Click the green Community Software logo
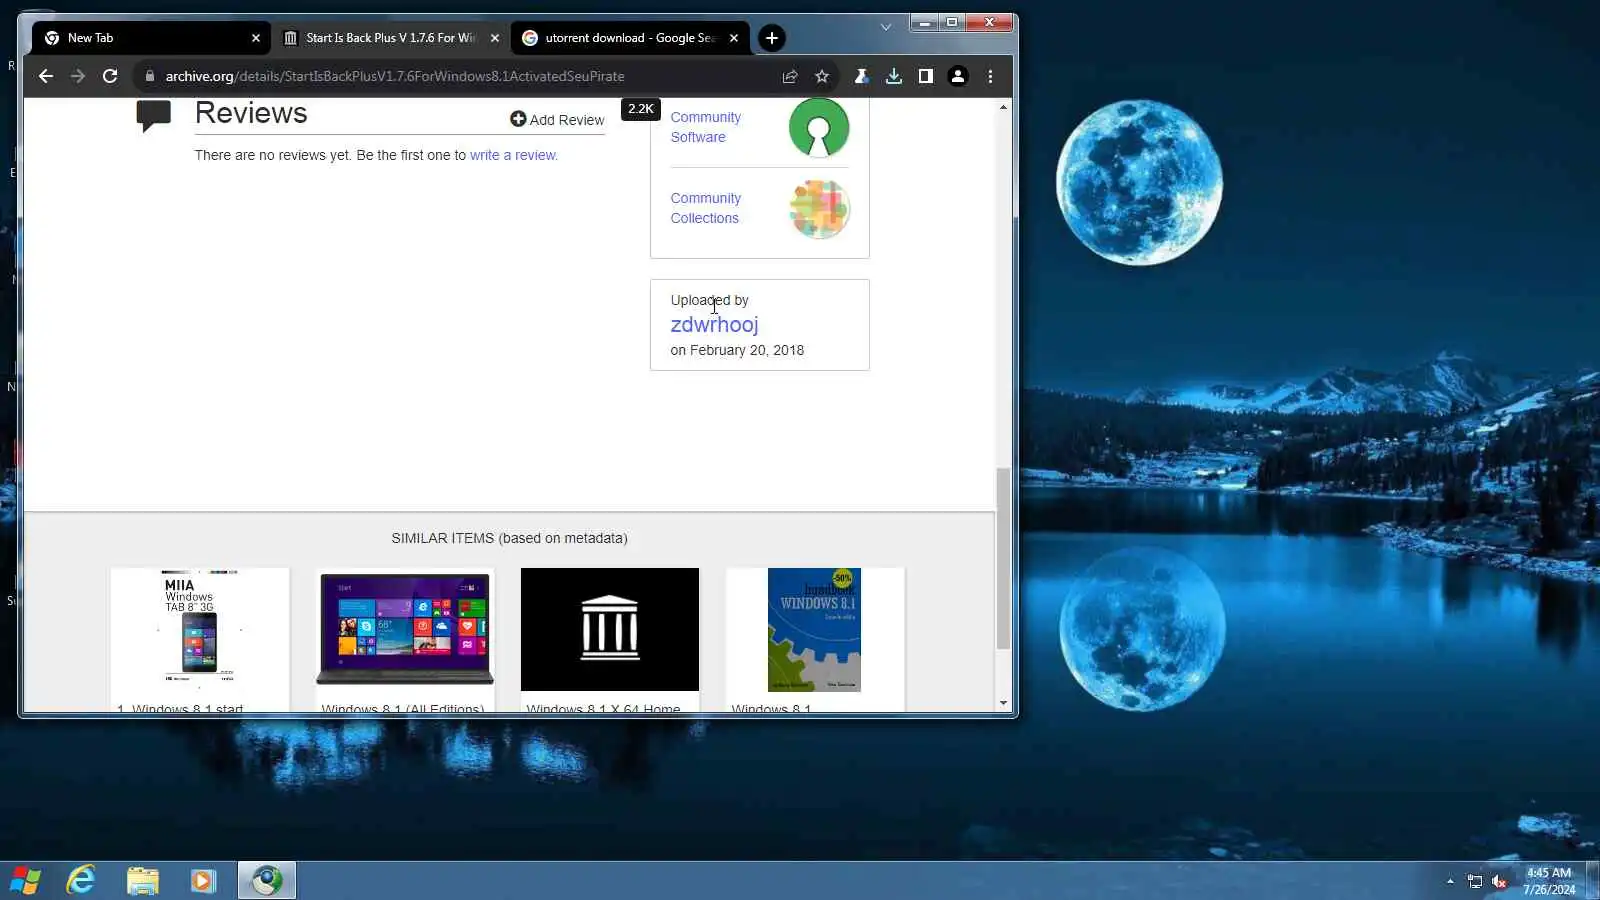 (819, 127)
